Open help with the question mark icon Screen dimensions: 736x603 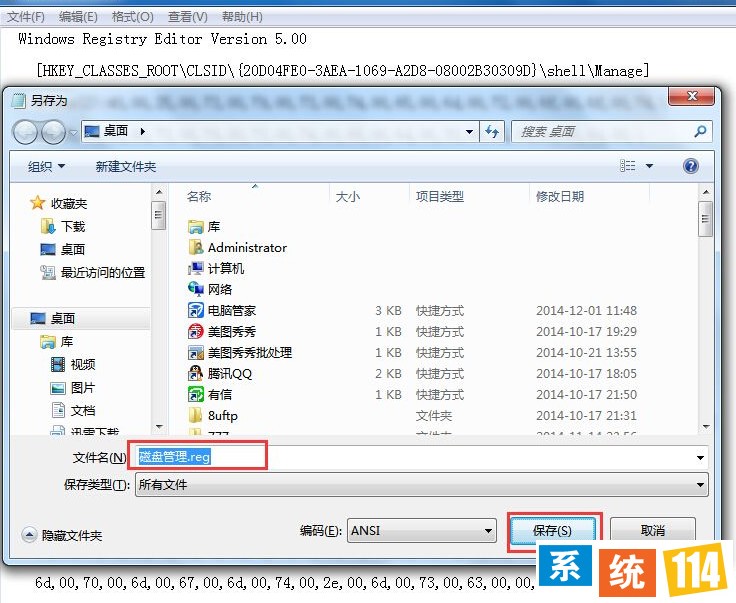(690, 166)
